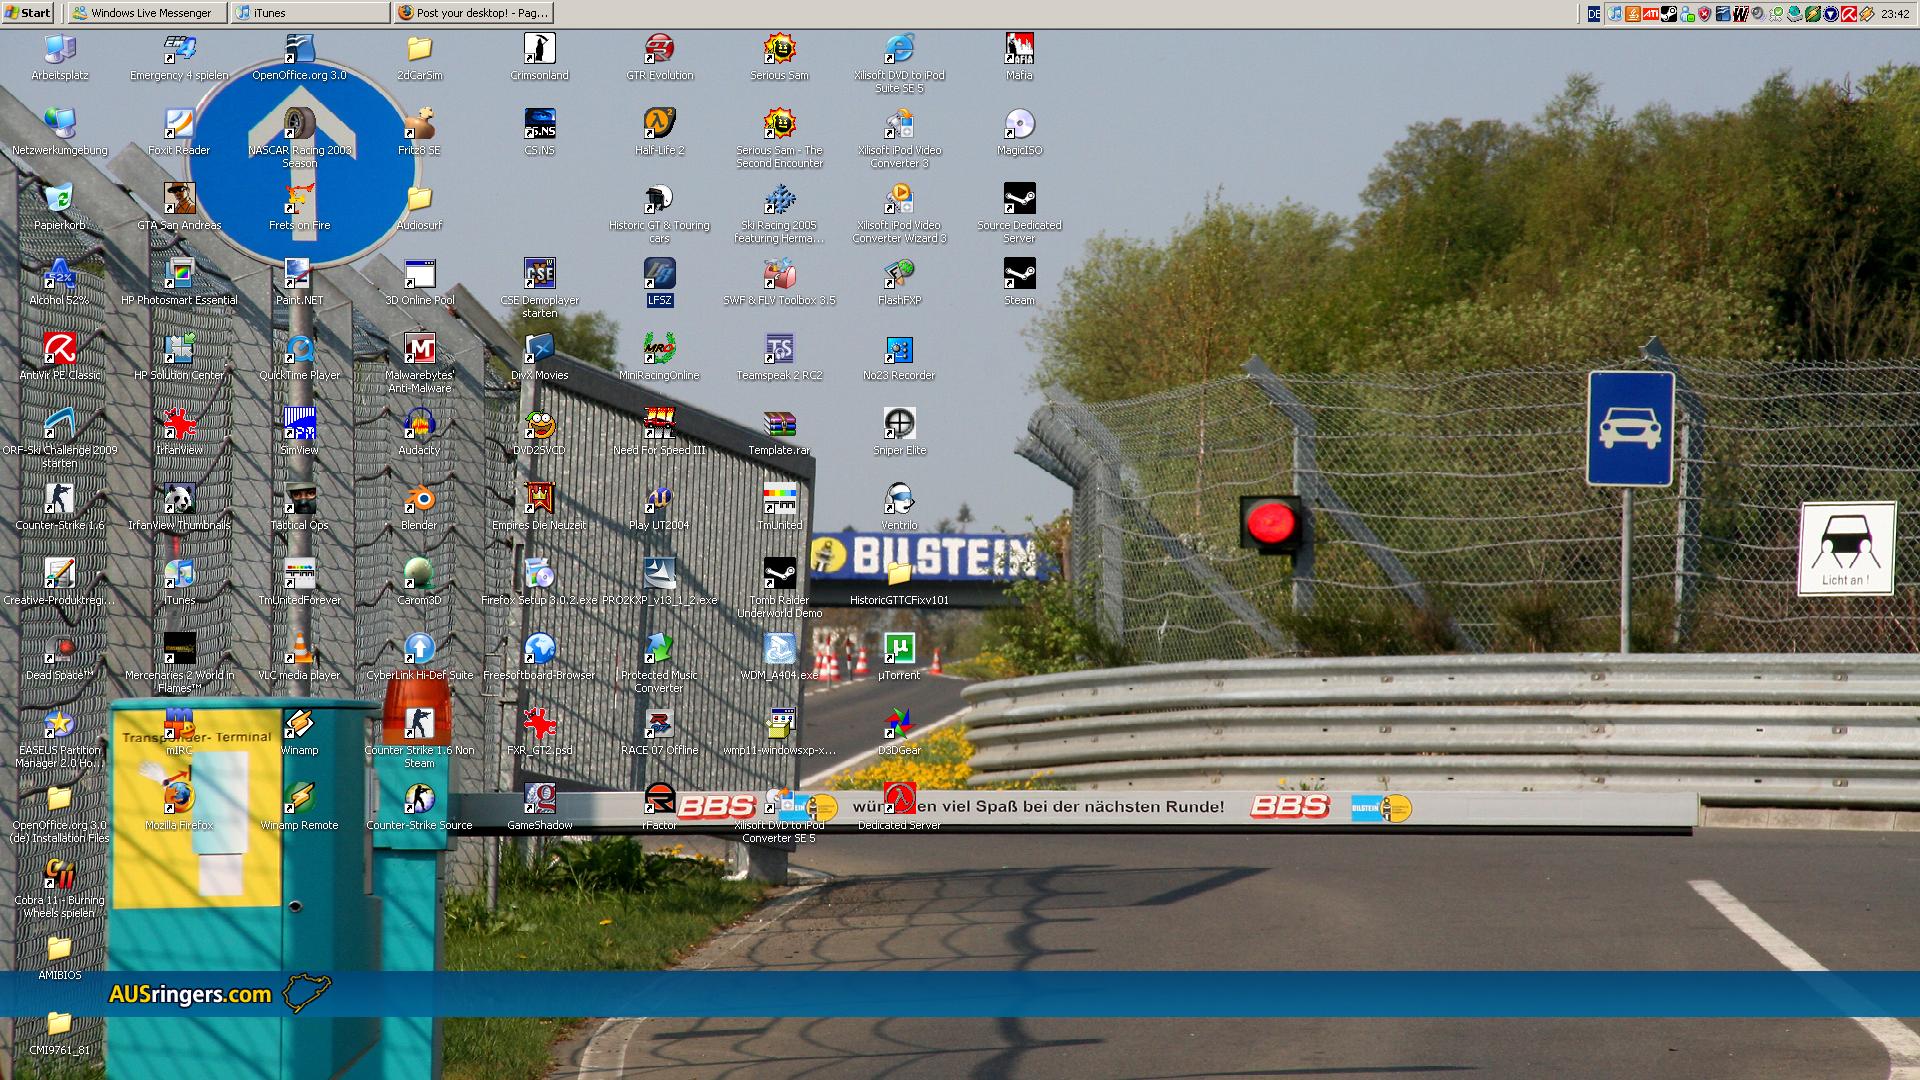Screen dimensions: 1920x1080
Task: Select the Teamspeak 2 RC2 icon
Action: tap(779, 349)
